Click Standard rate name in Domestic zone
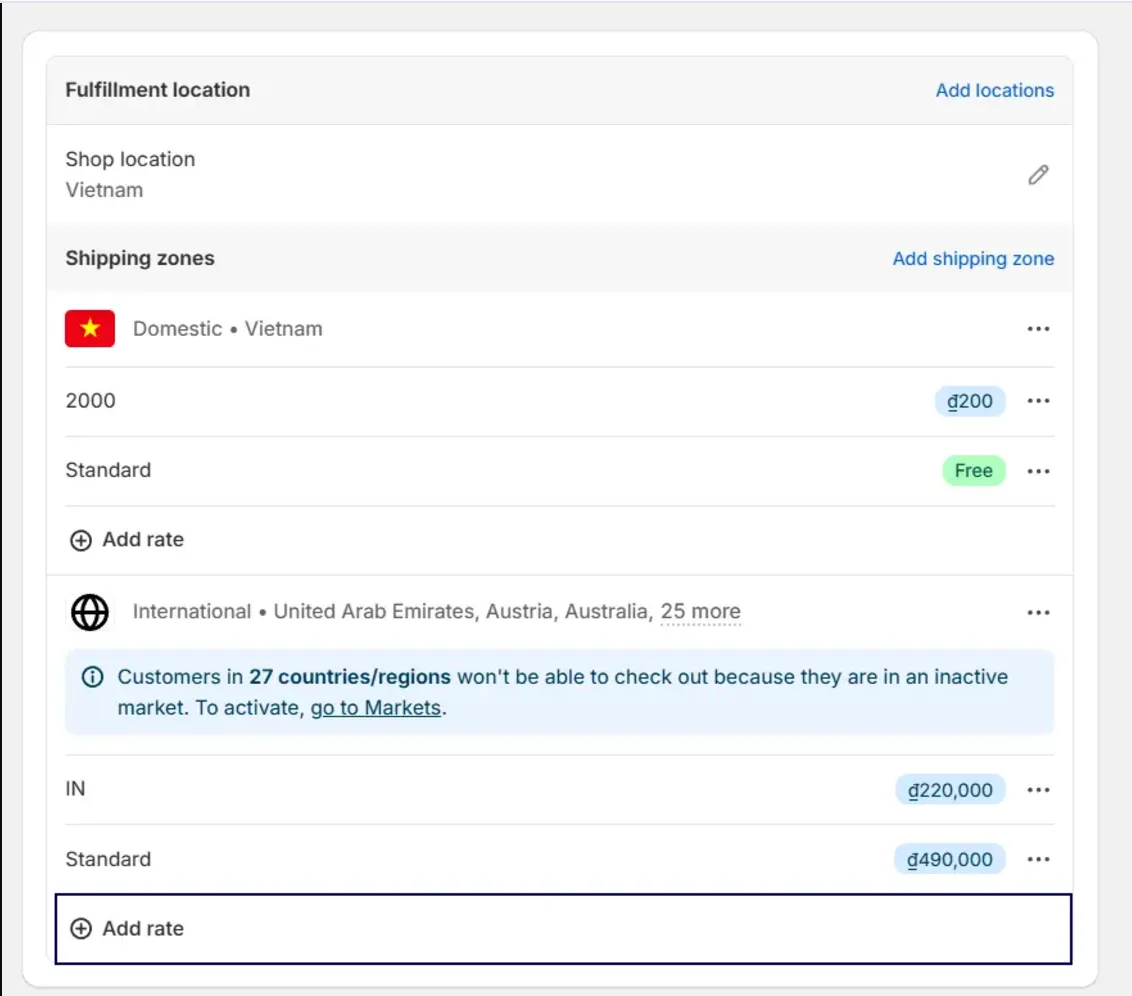 pyautogui.click(x=108, y=471)
